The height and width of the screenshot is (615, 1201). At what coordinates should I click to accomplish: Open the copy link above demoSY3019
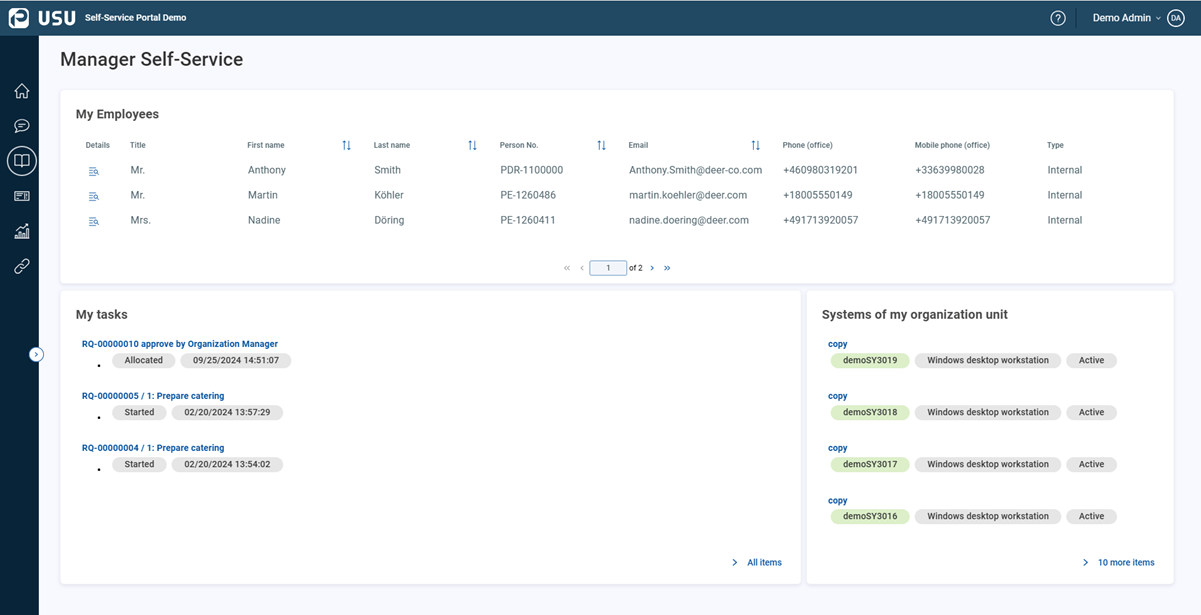pos(838,344)
